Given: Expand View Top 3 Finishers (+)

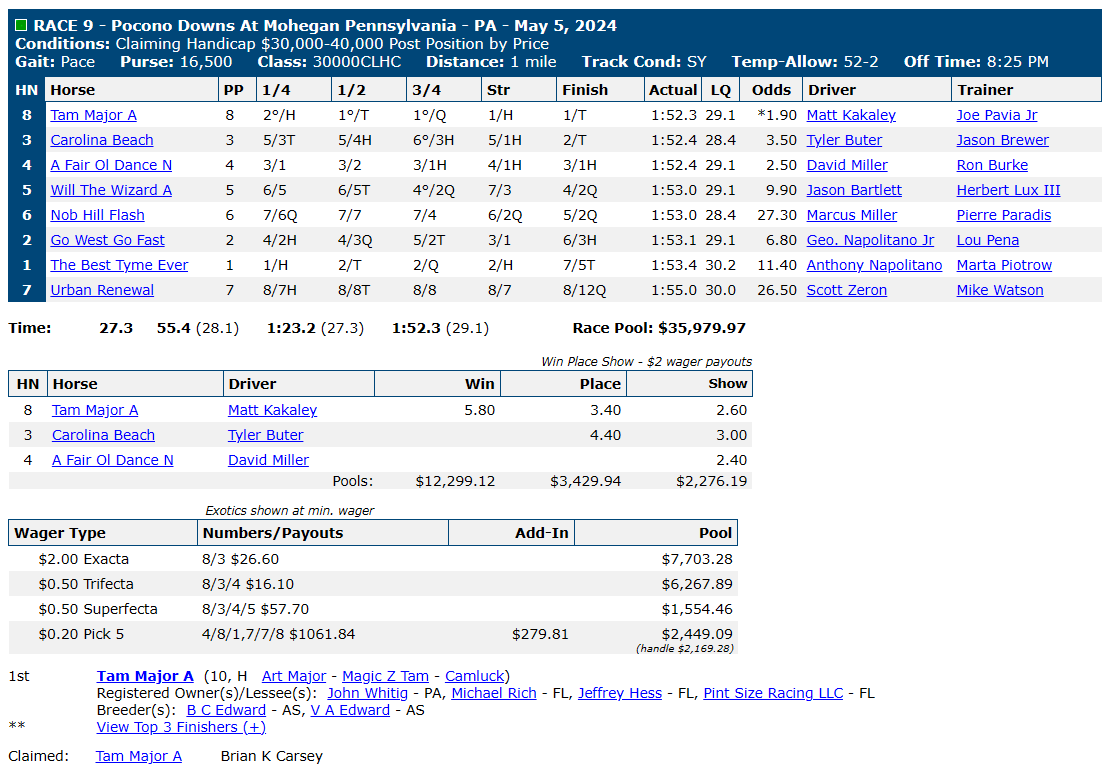Looking at the screenshot, I should coord(181,727).
